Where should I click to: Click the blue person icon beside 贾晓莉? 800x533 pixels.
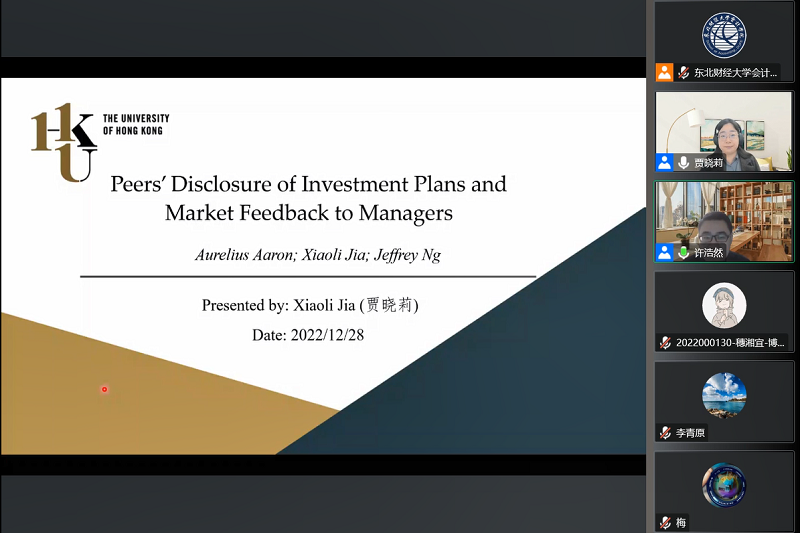664,162
